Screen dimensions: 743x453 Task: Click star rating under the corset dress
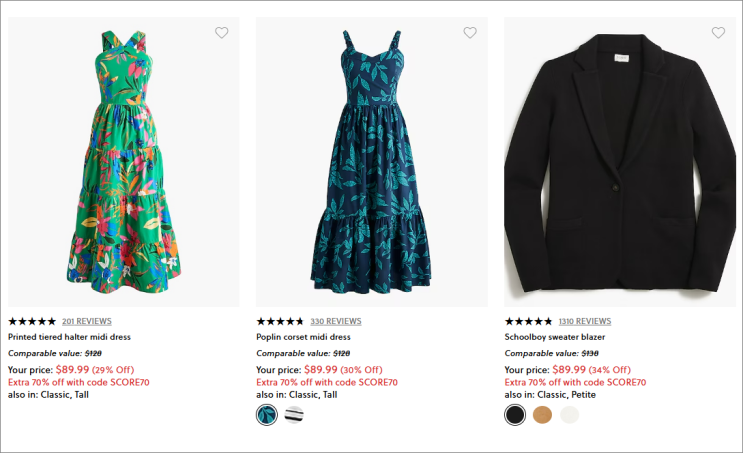click(280, 322)
